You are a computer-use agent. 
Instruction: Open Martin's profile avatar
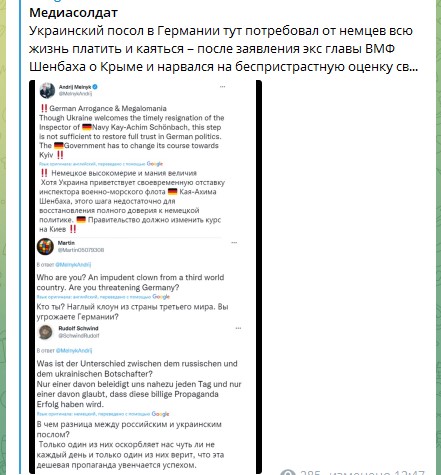click(45, 247)
